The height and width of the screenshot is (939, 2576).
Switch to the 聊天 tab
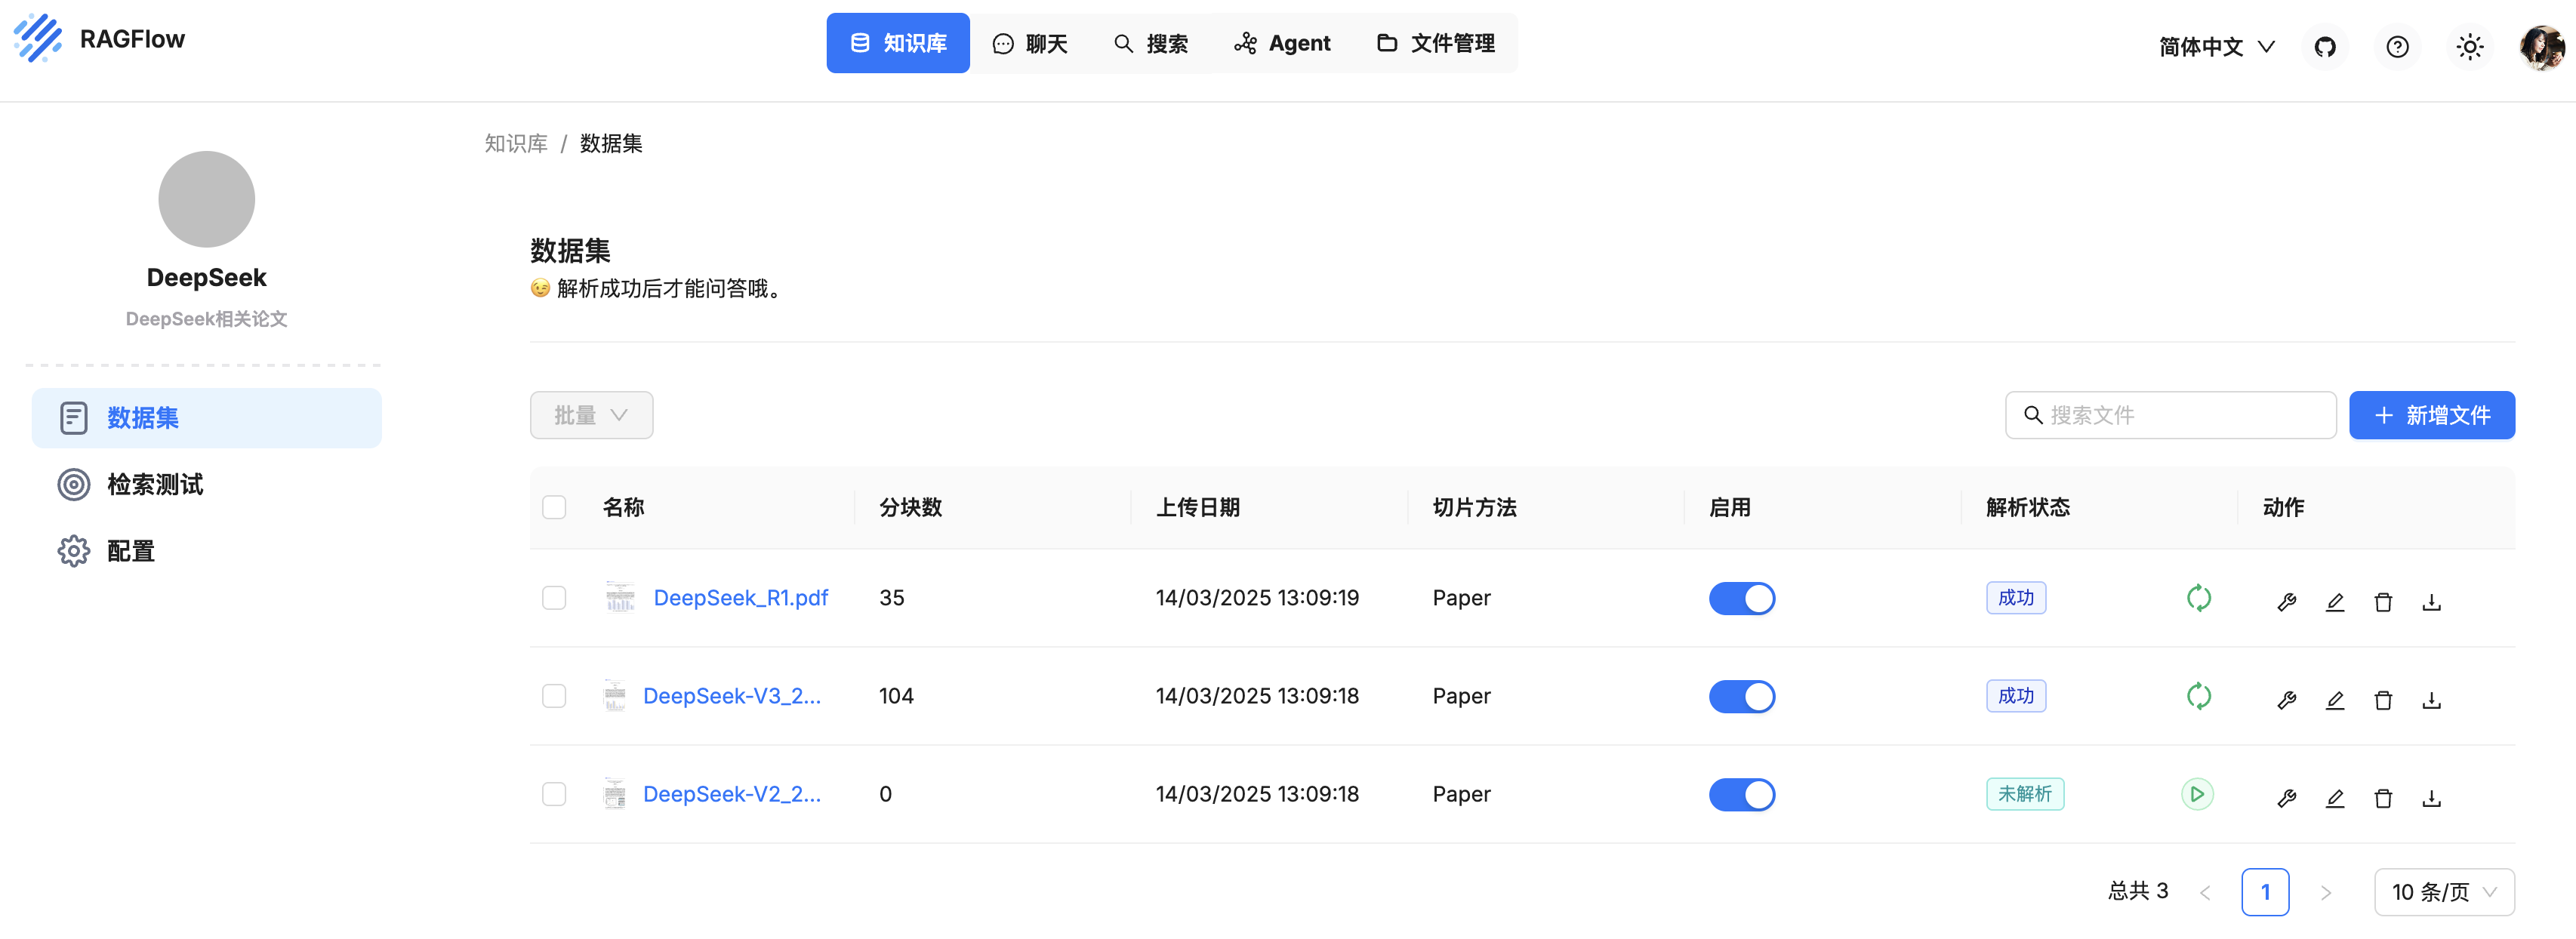tap(1030, 43)
